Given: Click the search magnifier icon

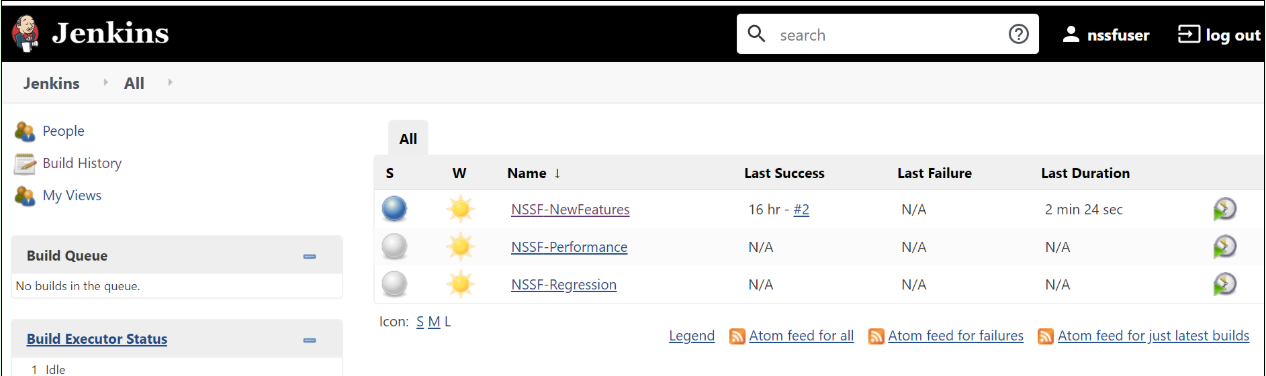Looking at the screenshot, I should (757, 34).
